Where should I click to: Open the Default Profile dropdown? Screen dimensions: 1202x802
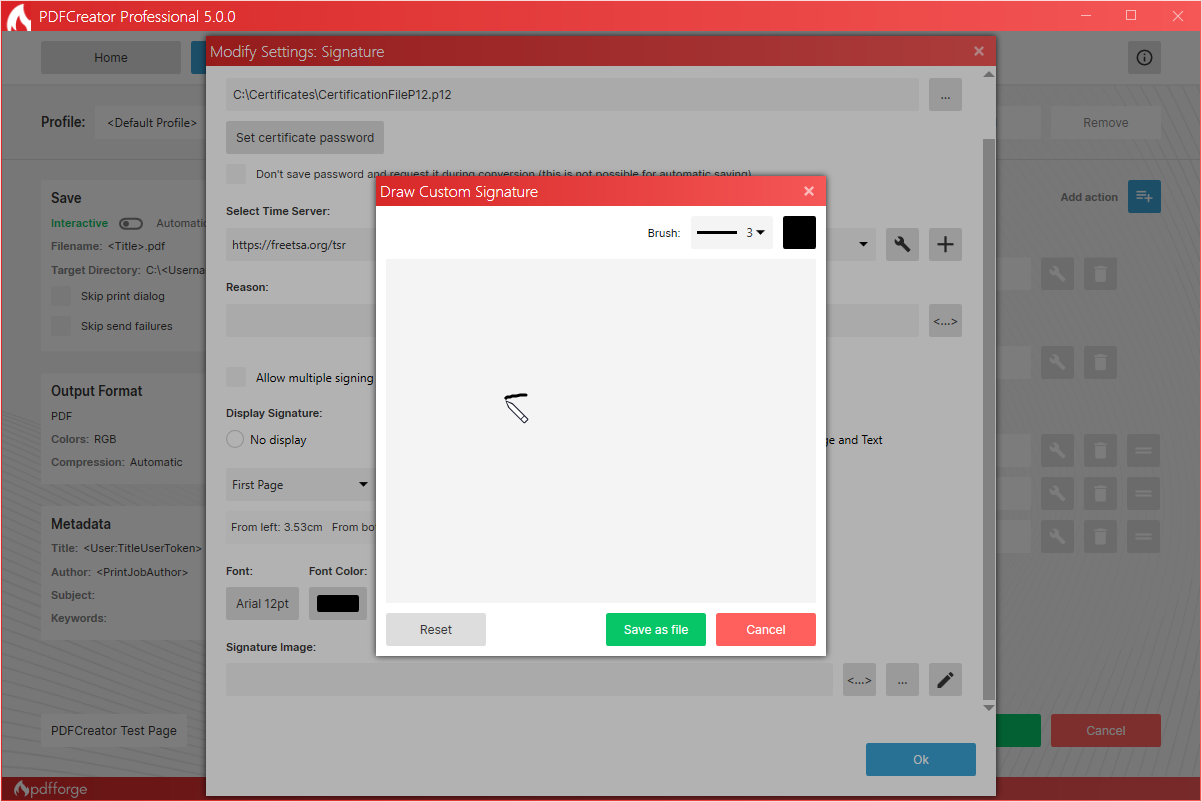click(x=150, y=122)
